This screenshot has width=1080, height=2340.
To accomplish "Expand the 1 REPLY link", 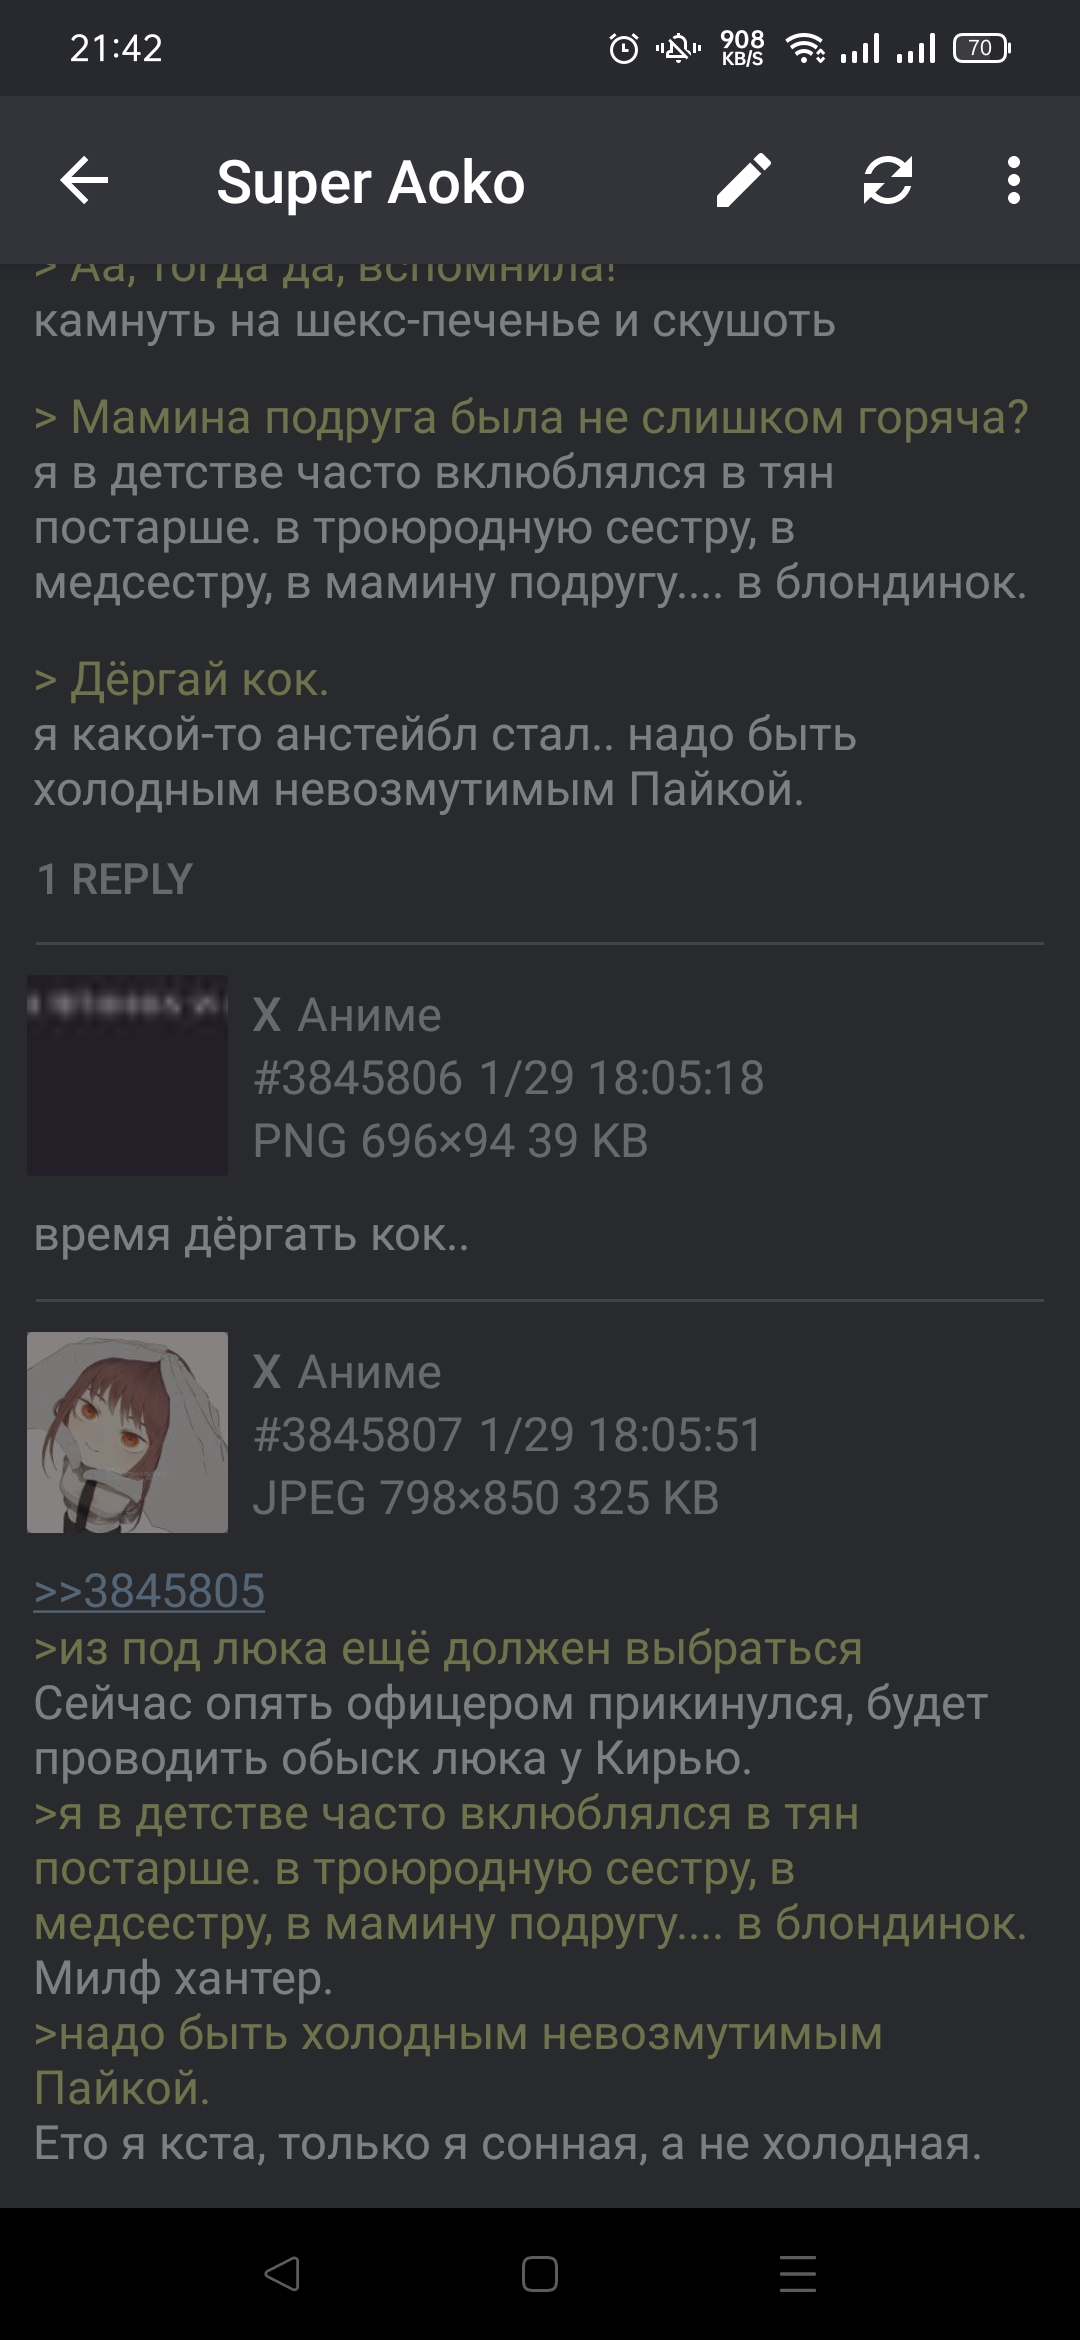I will point(114,879).
